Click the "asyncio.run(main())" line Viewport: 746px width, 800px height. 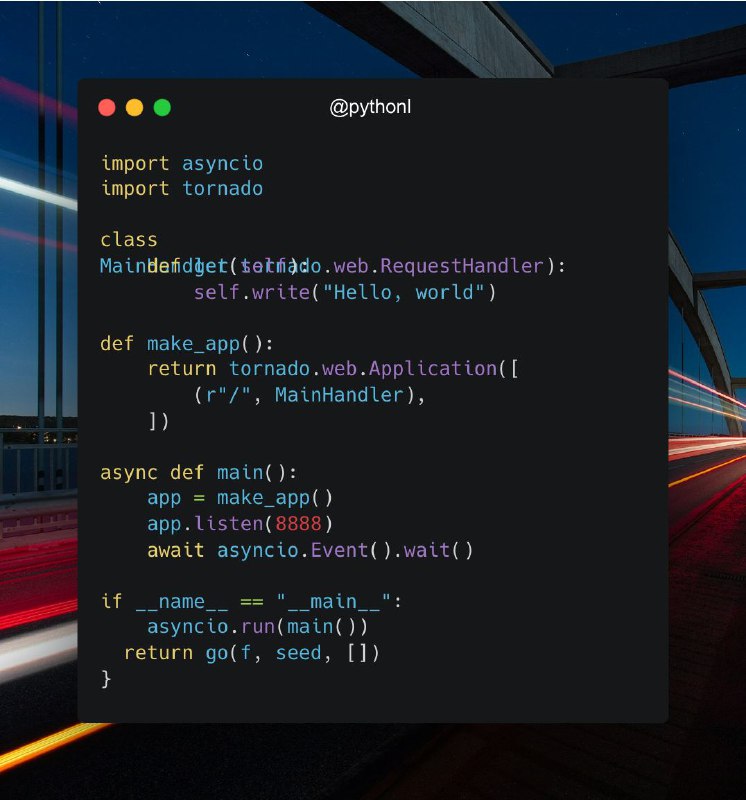(x=257, y=627)
